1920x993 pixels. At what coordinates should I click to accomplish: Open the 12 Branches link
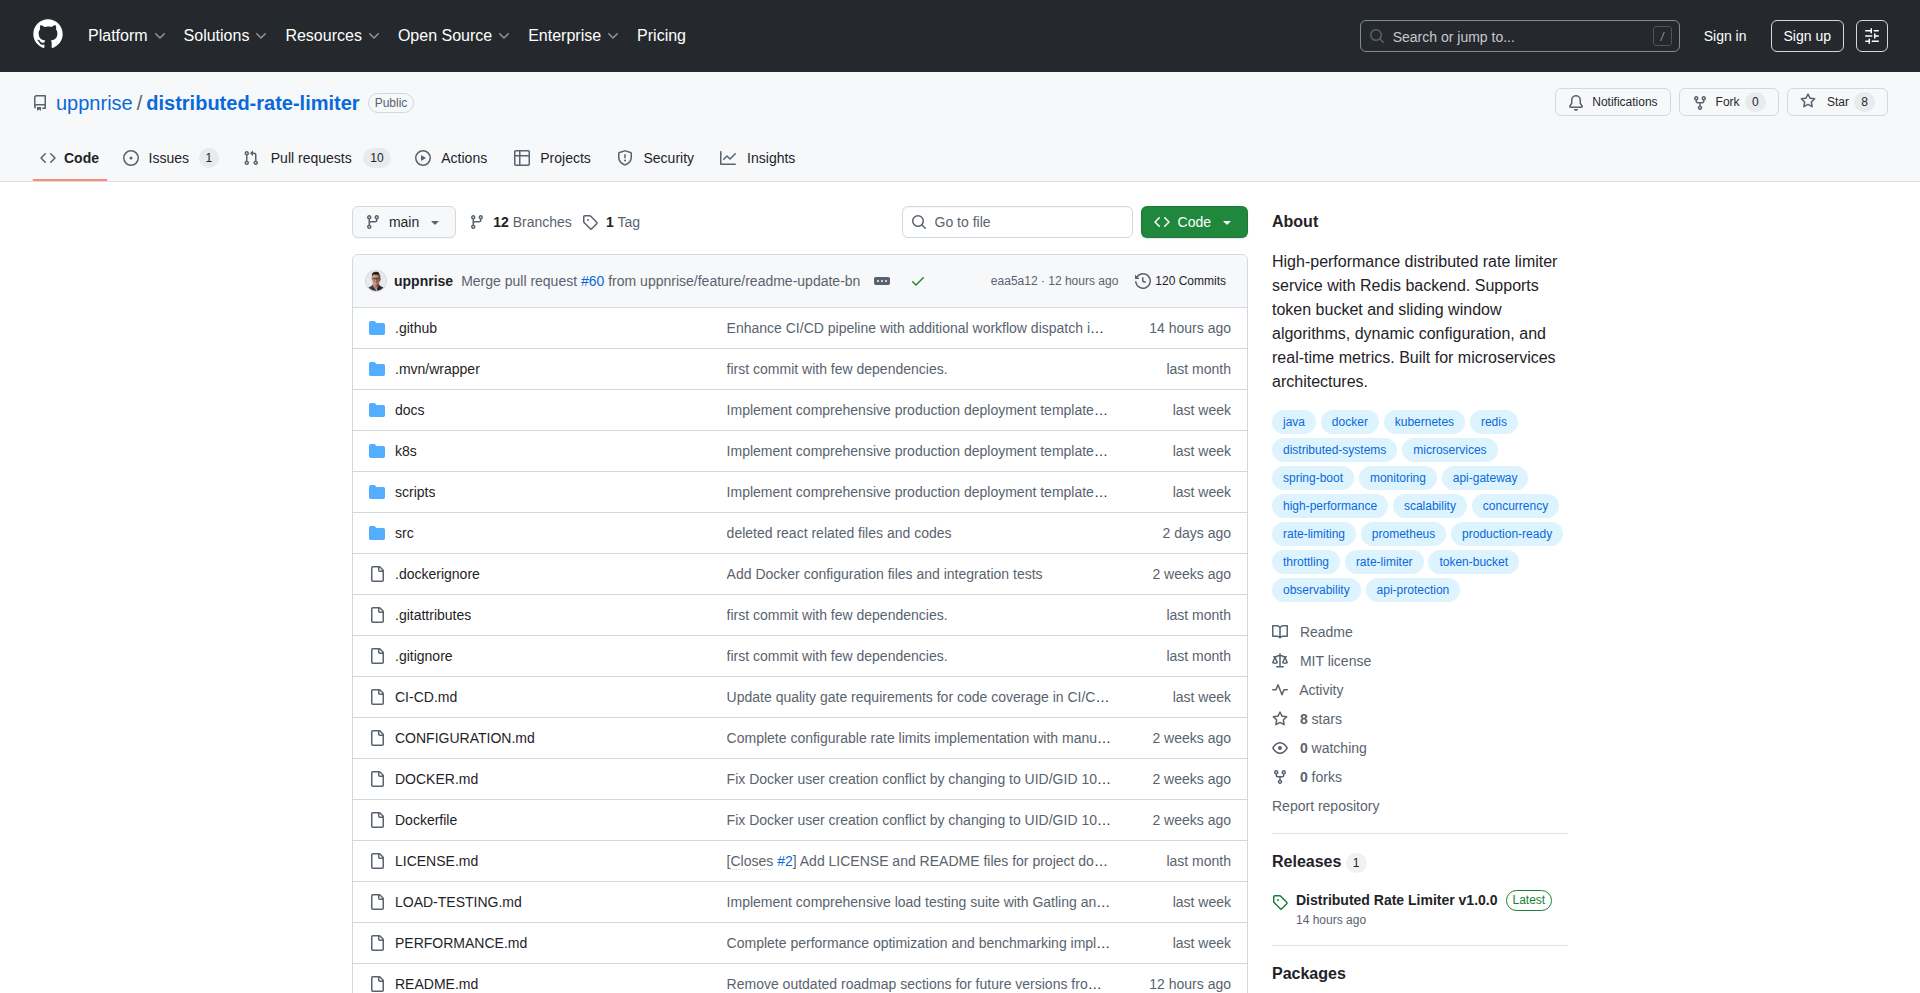tap(521, 222)
